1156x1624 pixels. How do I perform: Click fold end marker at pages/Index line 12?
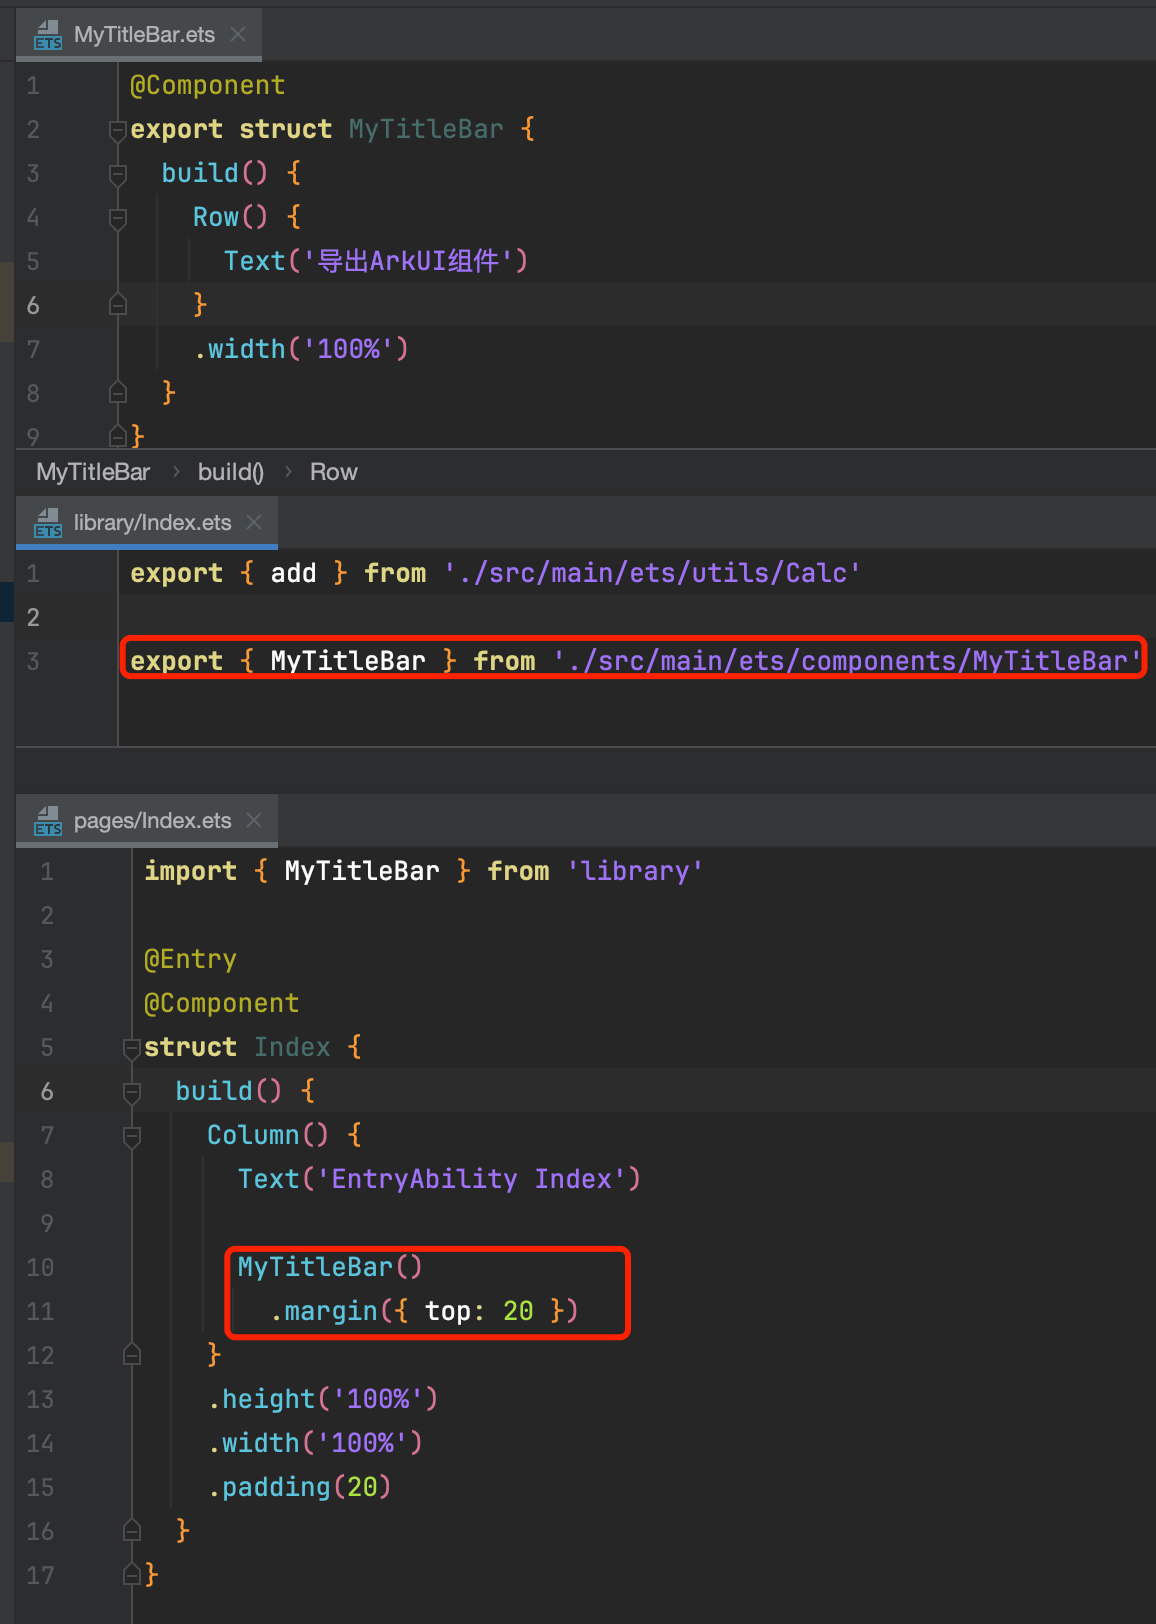pos(132,1354)
